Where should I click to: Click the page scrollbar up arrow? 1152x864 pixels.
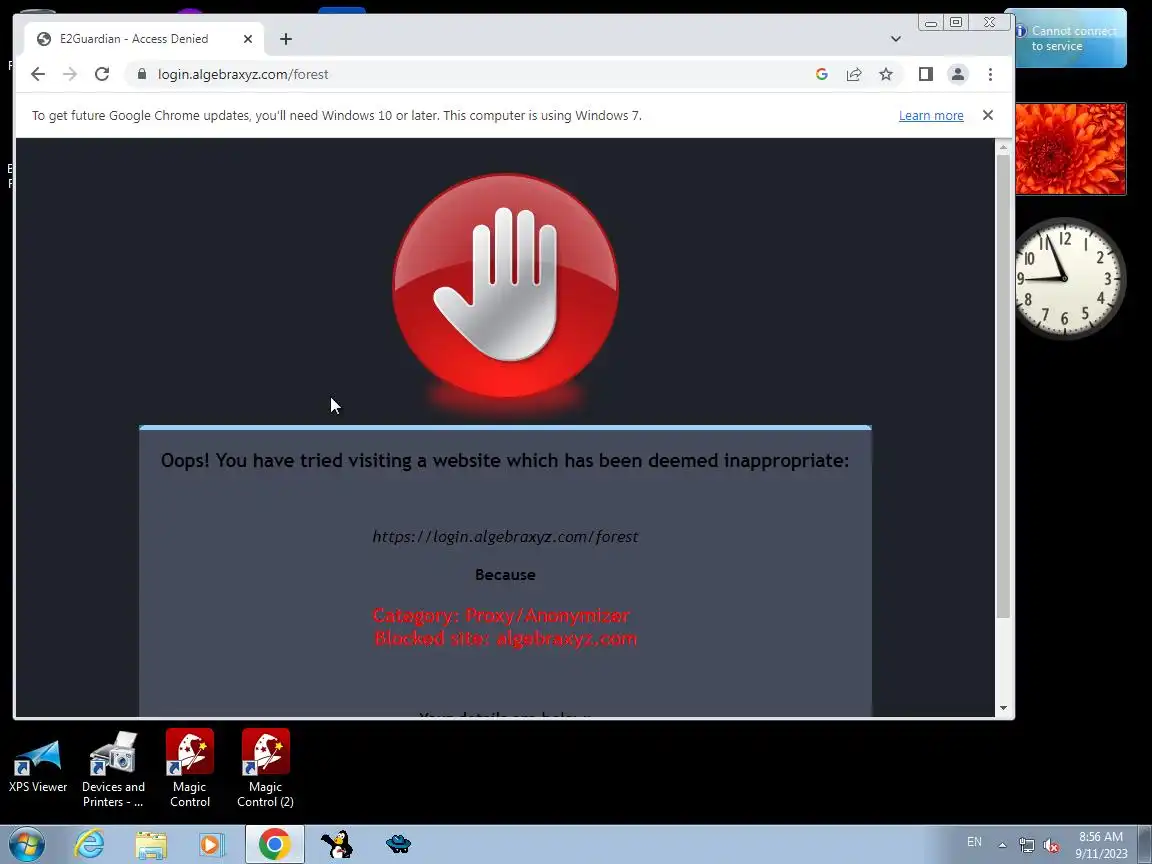(1004, 148)
